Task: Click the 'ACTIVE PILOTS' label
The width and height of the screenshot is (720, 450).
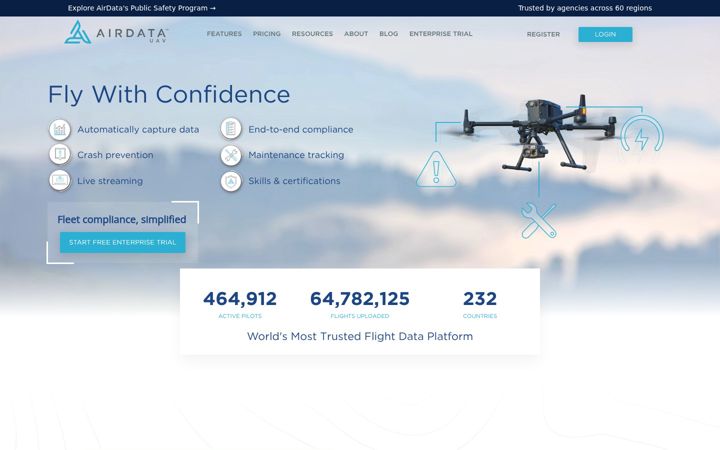Action: pos(240,316)
